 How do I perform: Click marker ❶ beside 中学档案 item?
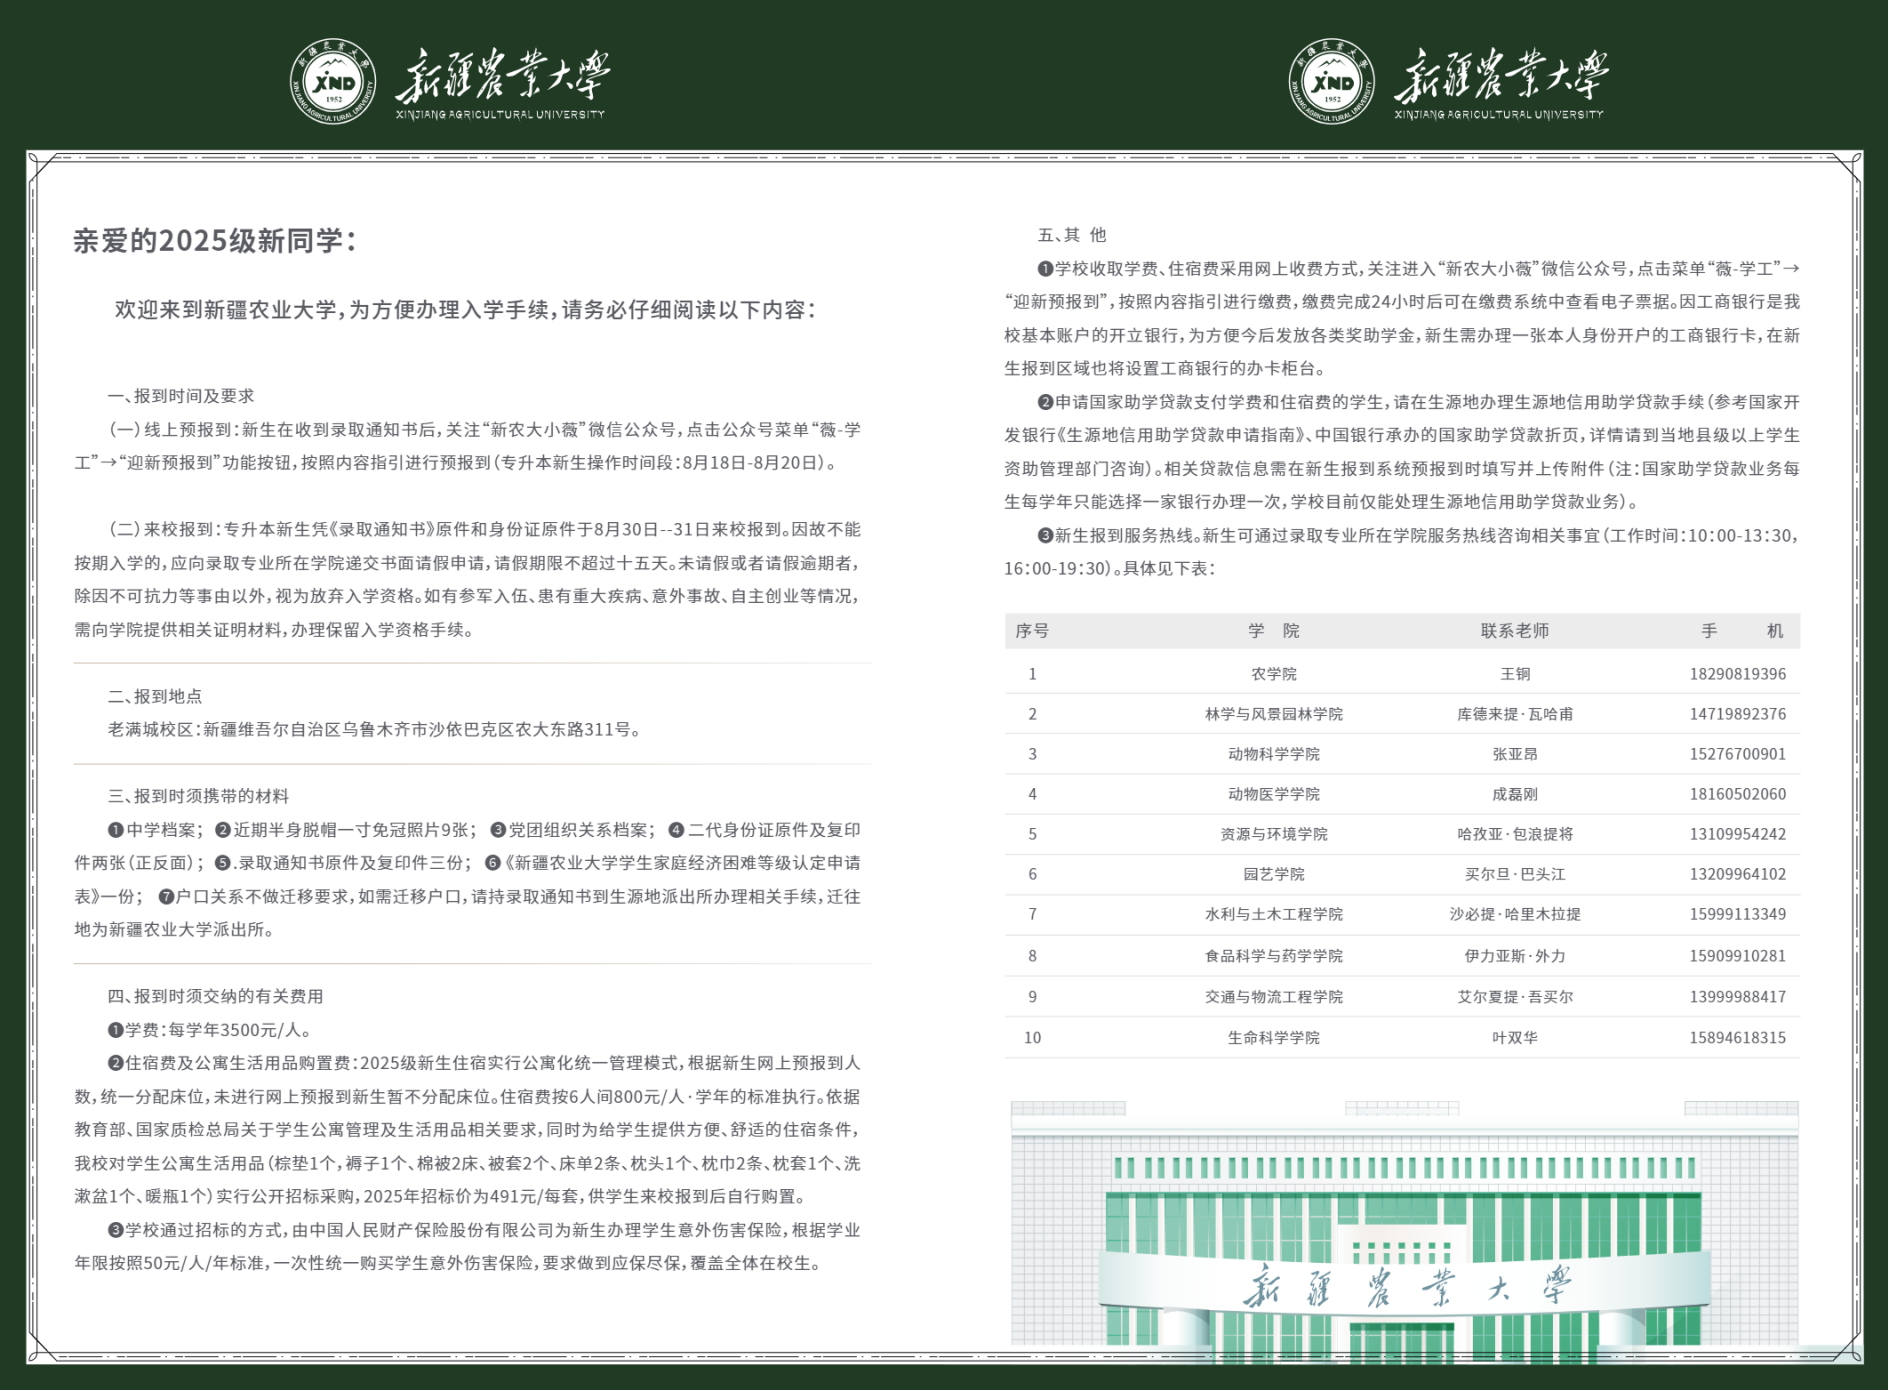point(114,830)
